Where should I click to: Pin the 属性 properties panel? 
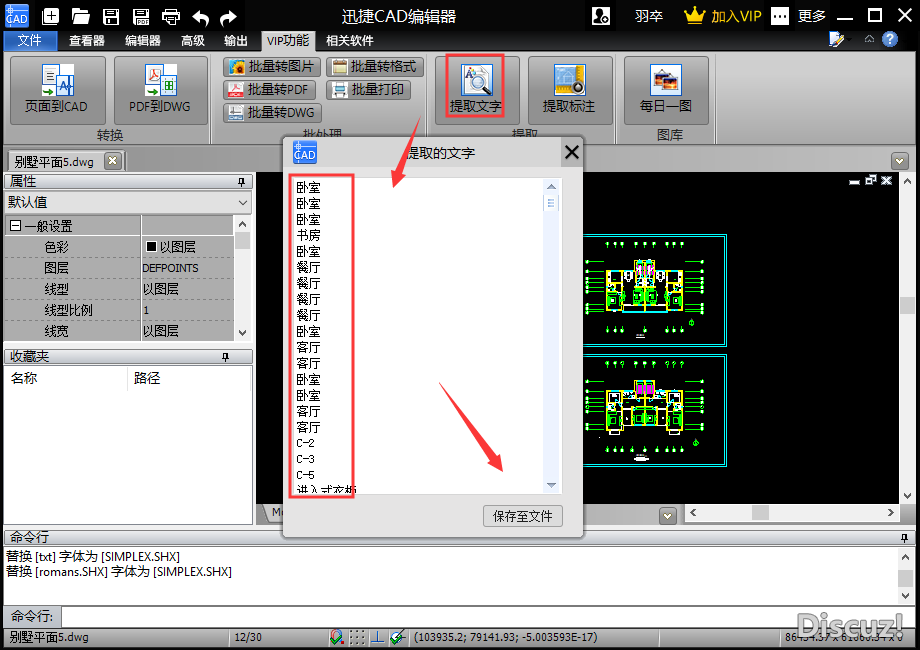coord(241,182)
